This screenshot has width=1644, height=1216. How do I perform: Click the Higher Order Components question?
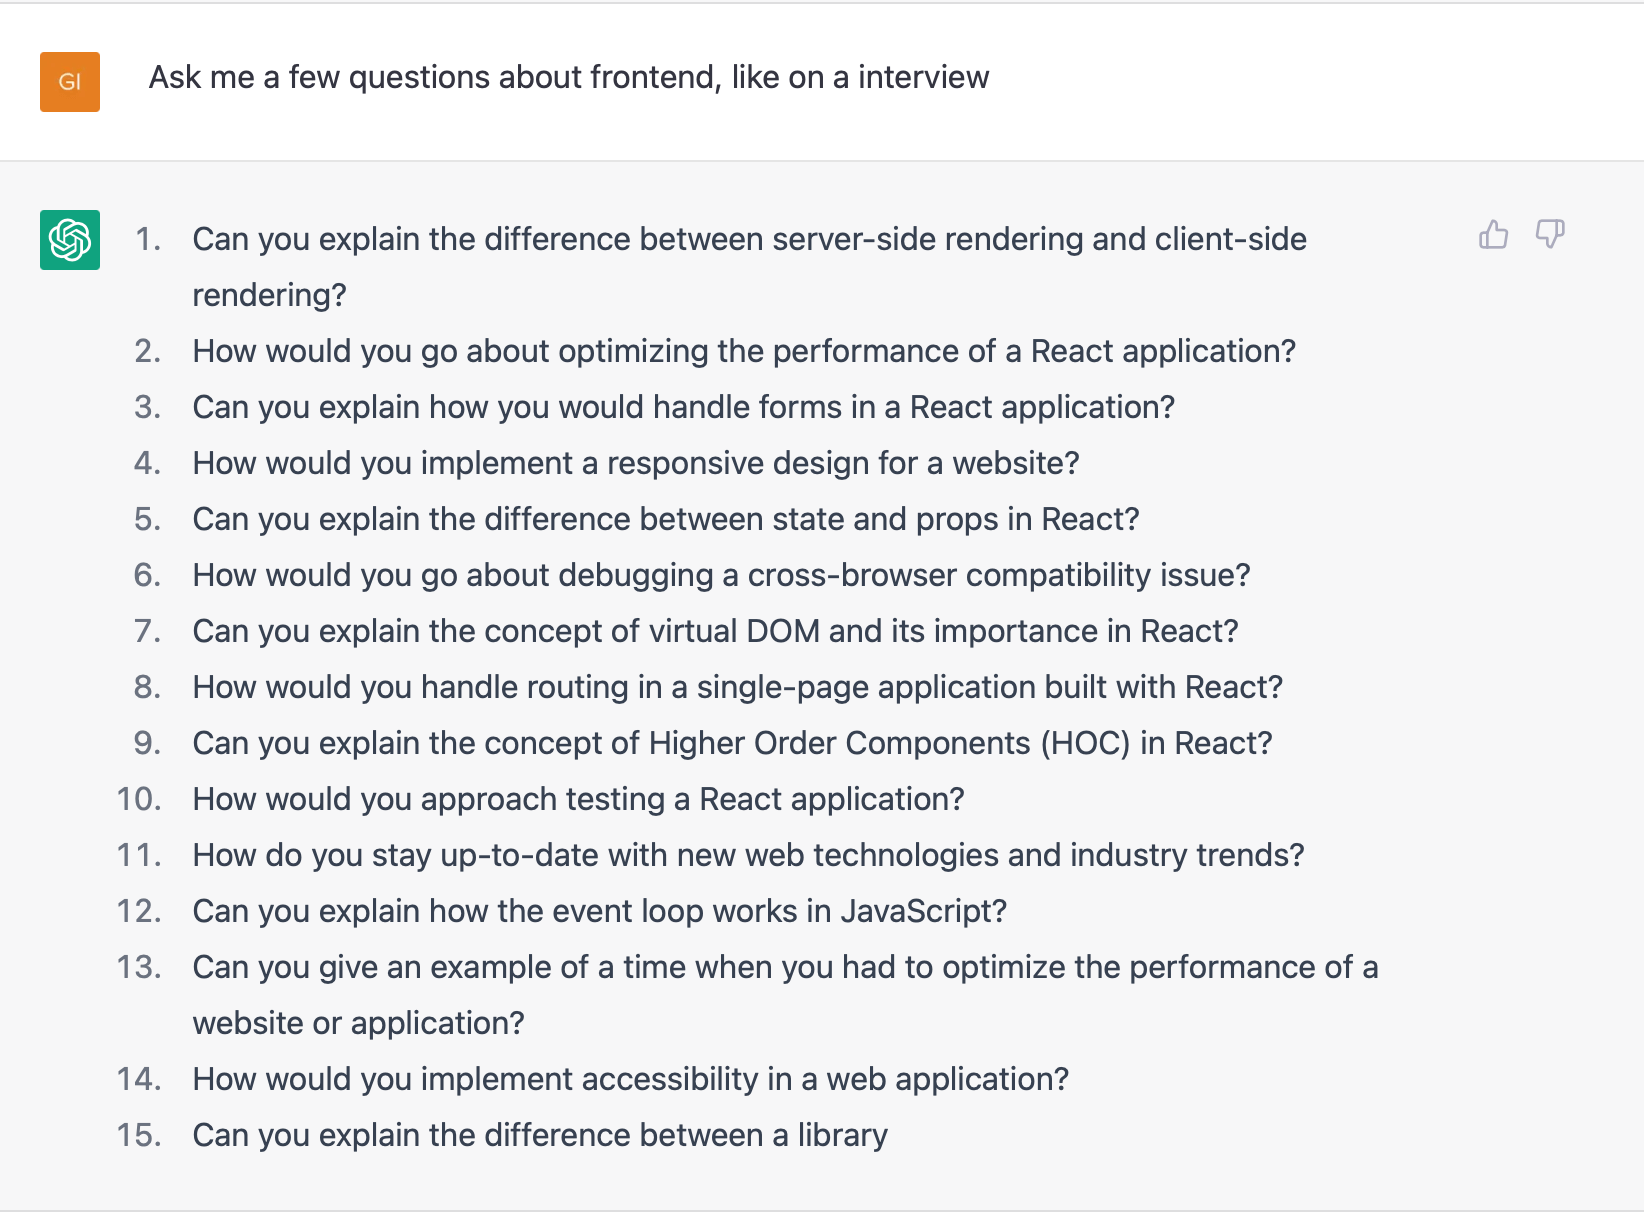pos(732,744)
